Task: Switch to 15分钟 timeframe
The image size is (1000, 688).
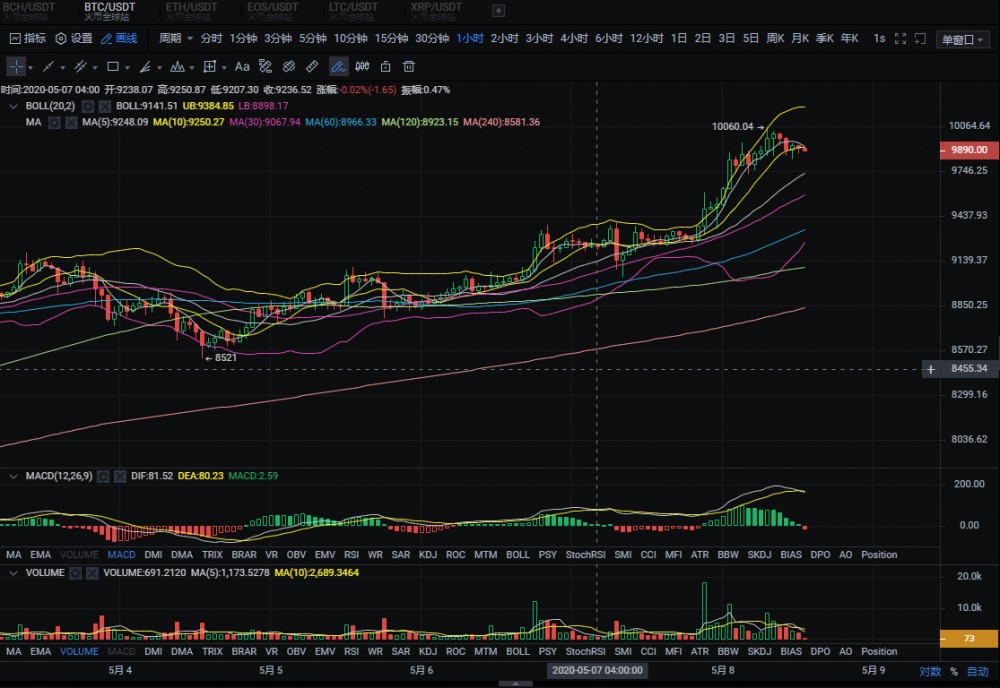Action: coord(391,39)
